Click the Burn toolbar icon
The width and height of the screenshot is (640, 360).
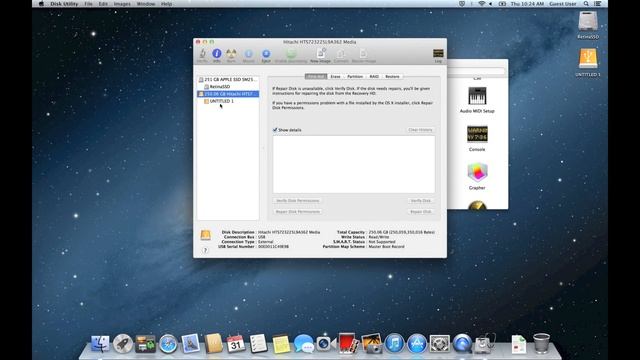pos(231,55)
